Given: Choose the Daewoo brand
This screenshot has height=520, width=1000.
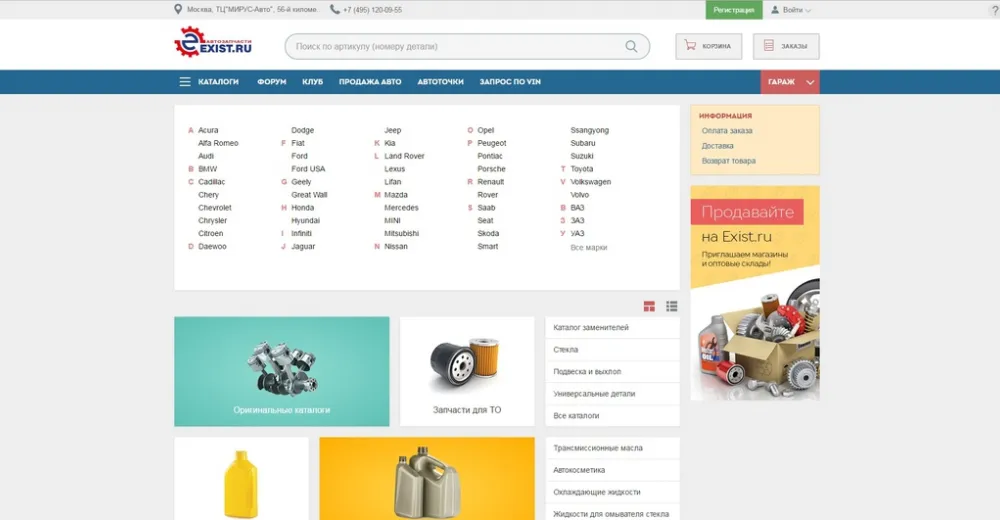Looking at the screenshot, I should tap(212, 246).
